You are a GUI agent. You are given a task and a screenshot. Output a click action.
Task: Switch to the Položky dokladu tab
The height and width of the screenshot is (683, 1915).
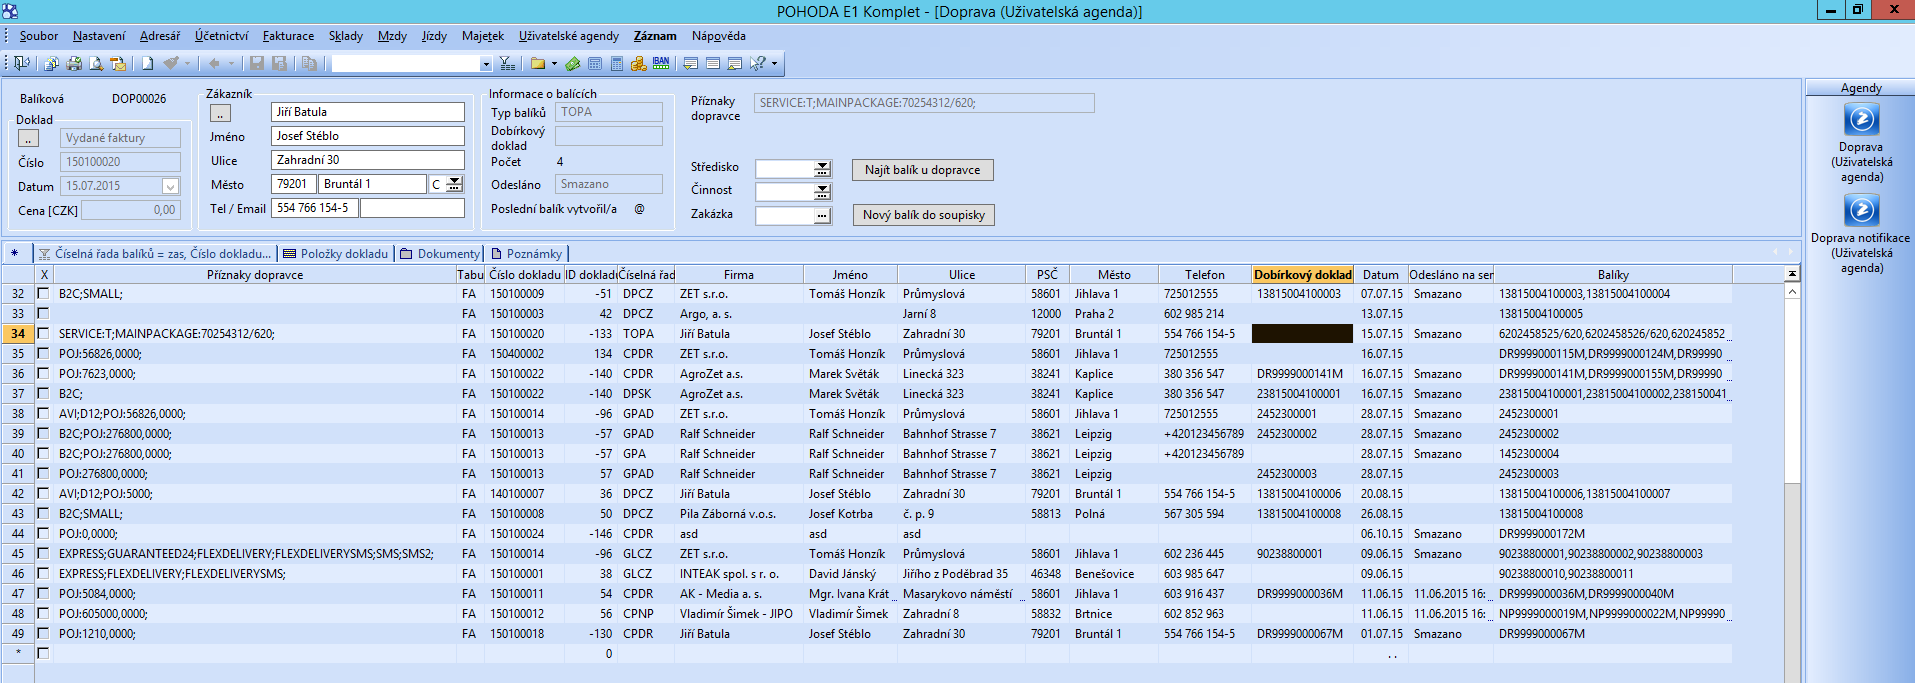tap(336, 254)
